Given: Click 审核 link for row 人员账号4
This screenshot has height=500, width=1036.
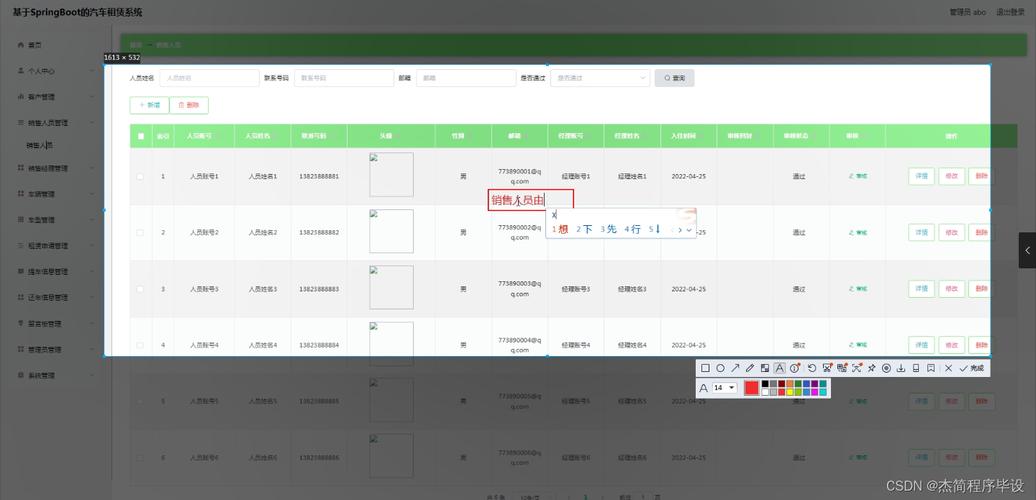Looking at the screenshot, I should [x=858, y=345].
